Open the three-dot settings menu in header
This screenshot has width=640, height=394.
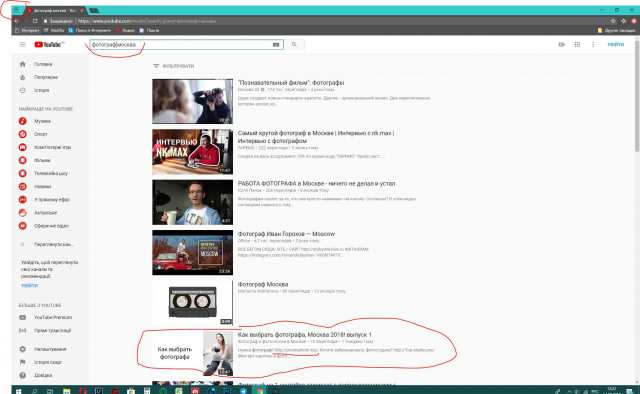pyautogui.click(x=593, y=45)
